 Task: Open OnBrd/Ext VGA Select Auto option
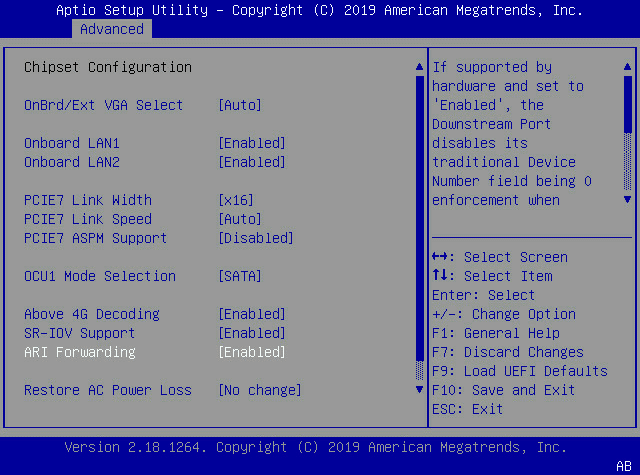pyautogui.click(x=240, y=105)
